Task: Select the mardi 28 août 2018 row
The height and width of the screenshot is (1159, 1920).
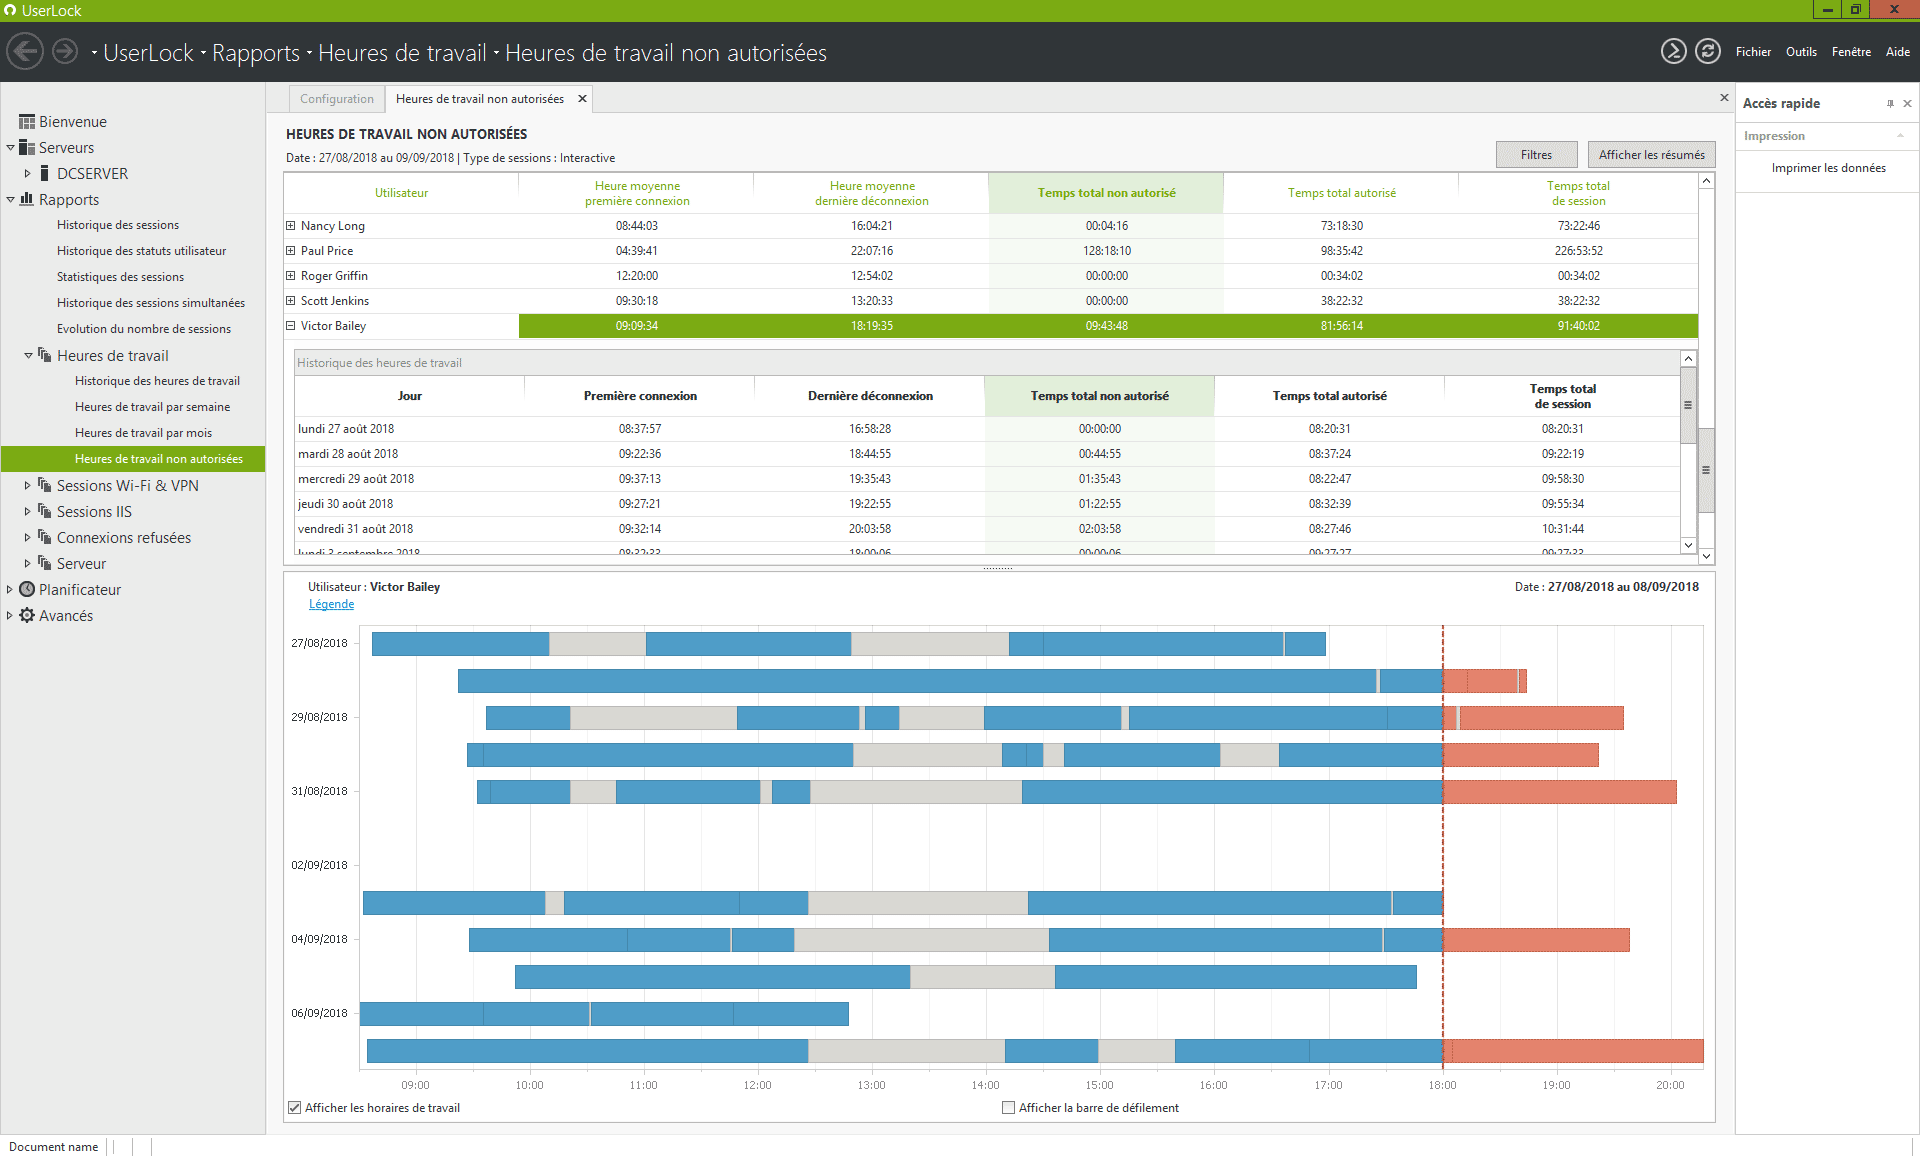Action: click(x=987, y=454)
